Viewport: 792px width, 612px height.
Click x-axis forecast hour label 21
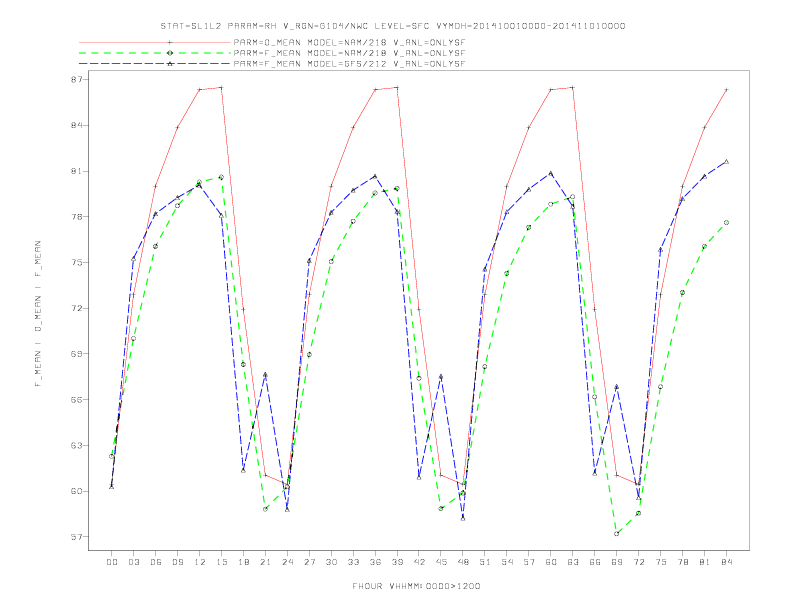pyautogui.click(x=265, y=562)
